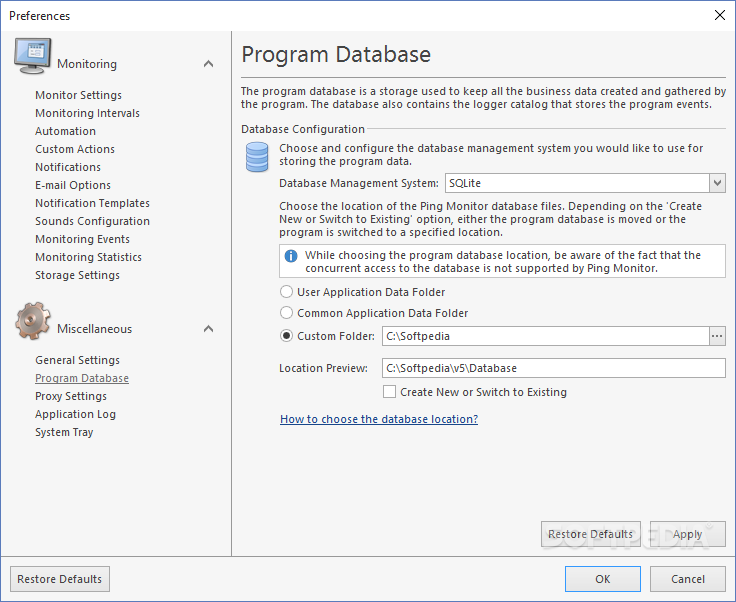Viewport: 736px width, 602px height.
Task: Click the Cancel button
Action: (x=688, y=579)
